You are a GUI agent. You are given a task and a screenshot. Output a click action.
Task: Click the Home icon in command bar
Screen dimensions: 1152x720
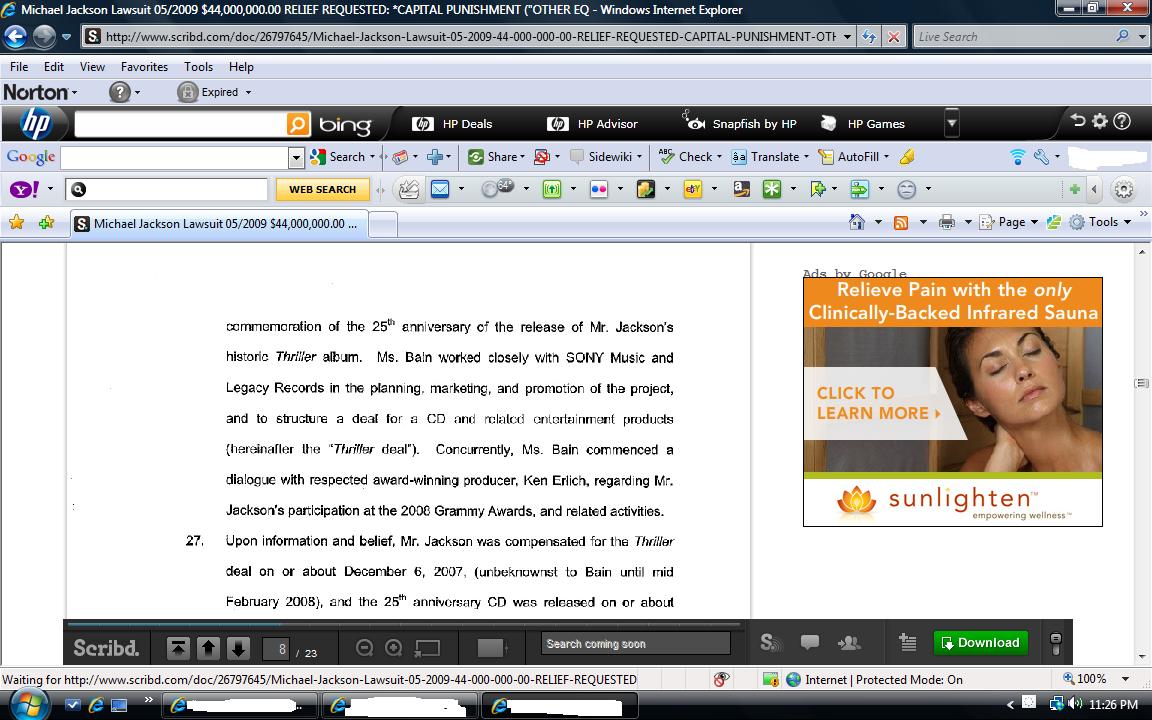click(857, 222)
